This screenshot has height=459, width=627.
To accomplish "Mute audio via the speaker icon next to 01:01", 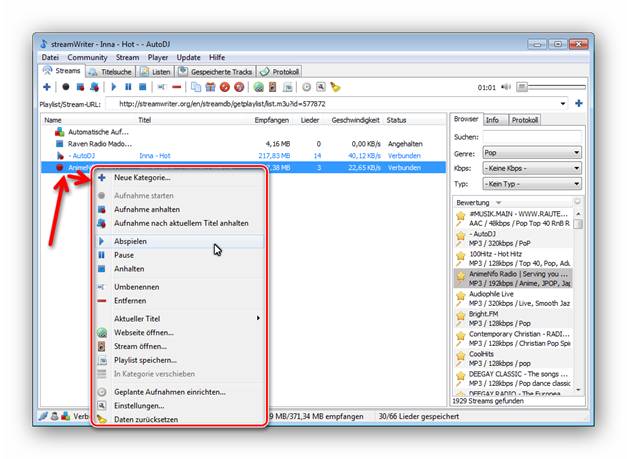I will 506,87.
